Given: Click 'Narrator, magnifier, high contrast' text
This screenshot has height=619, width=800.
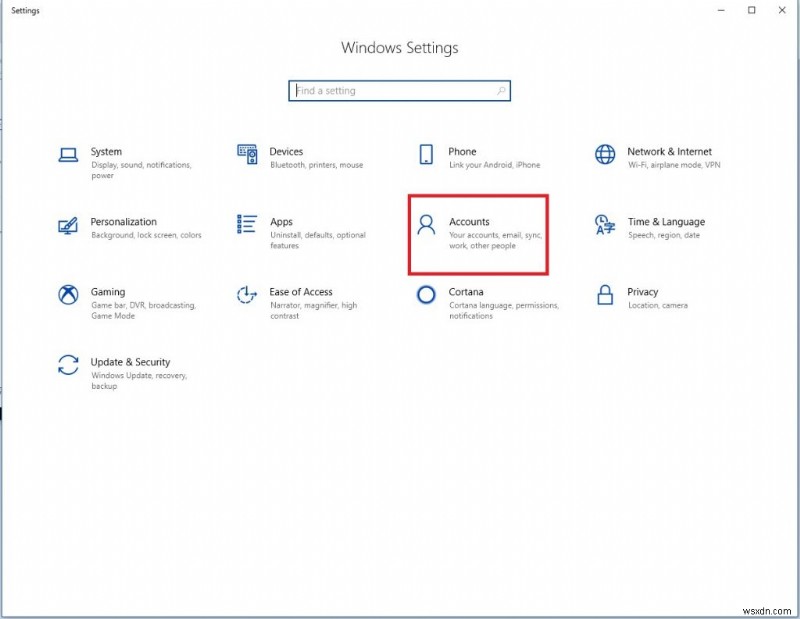Looking at the screenshot, I should 313,310.
